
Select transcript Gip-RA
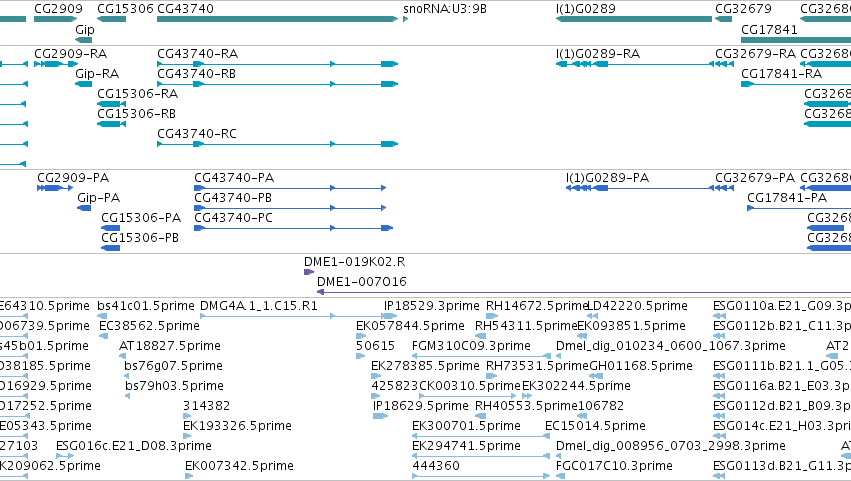pos(84,84)
